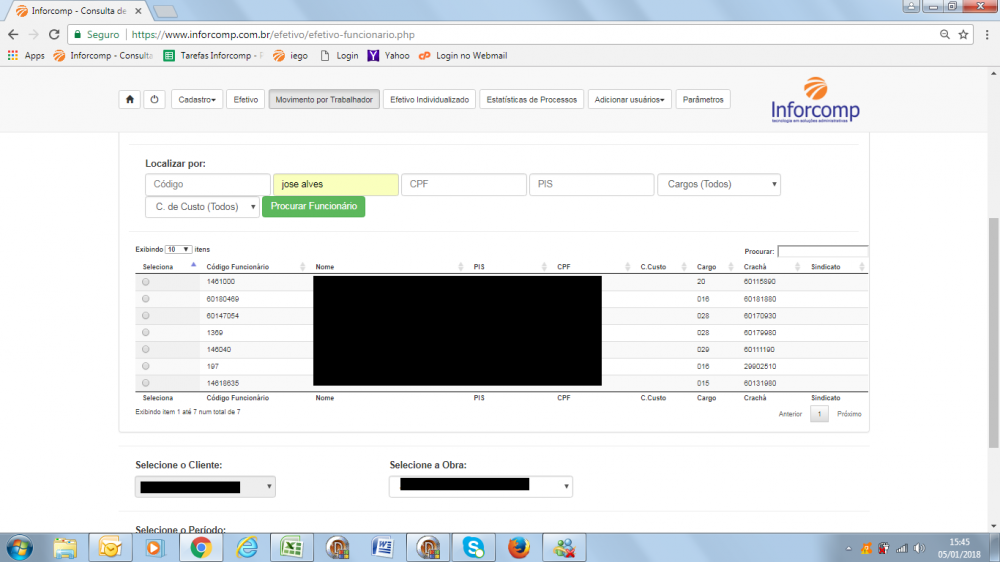
Task: Click pagination page 1 button
Action: point(820,414)
